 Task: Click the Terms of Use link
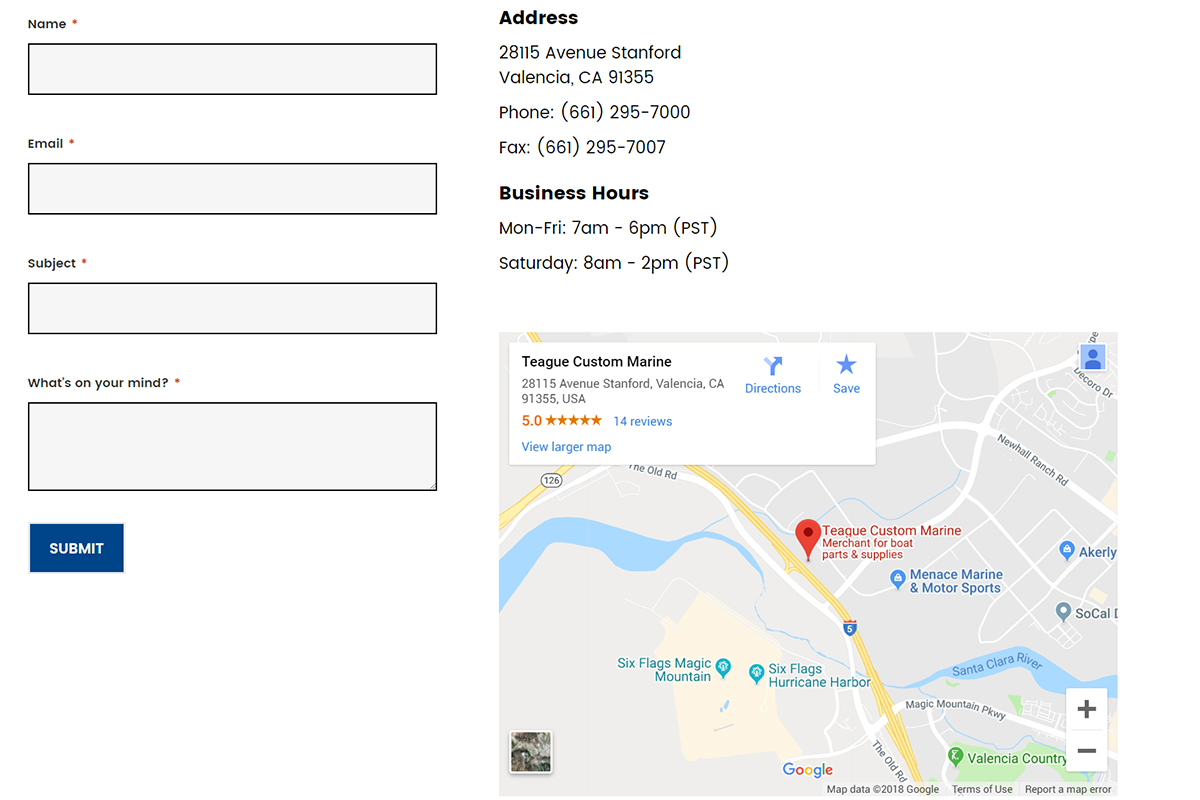click(x=982, y=790)
